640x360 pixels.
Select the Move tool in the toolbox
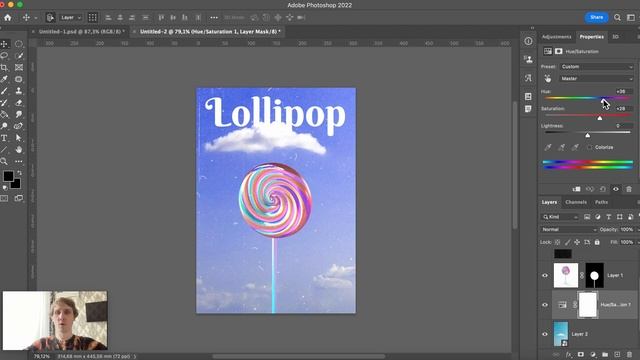[x=4, y=44]
